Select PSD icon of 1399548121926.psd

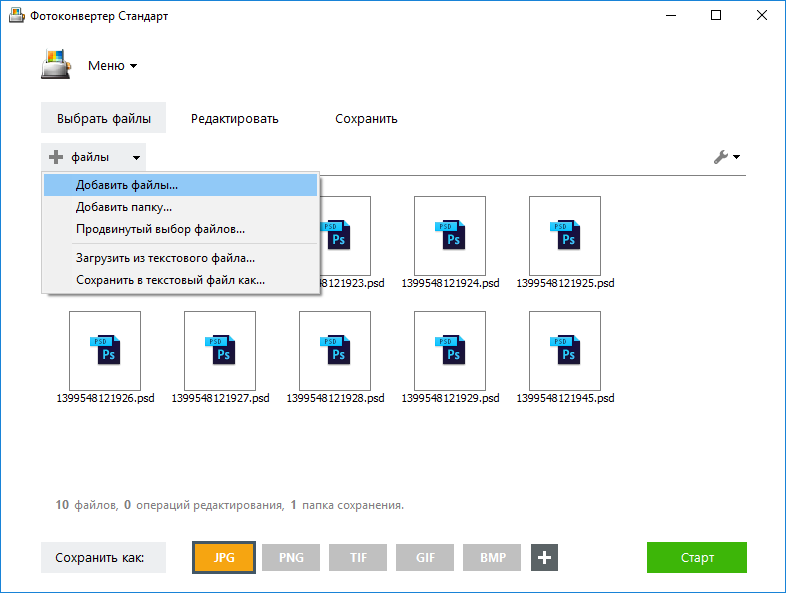point(105,351)
